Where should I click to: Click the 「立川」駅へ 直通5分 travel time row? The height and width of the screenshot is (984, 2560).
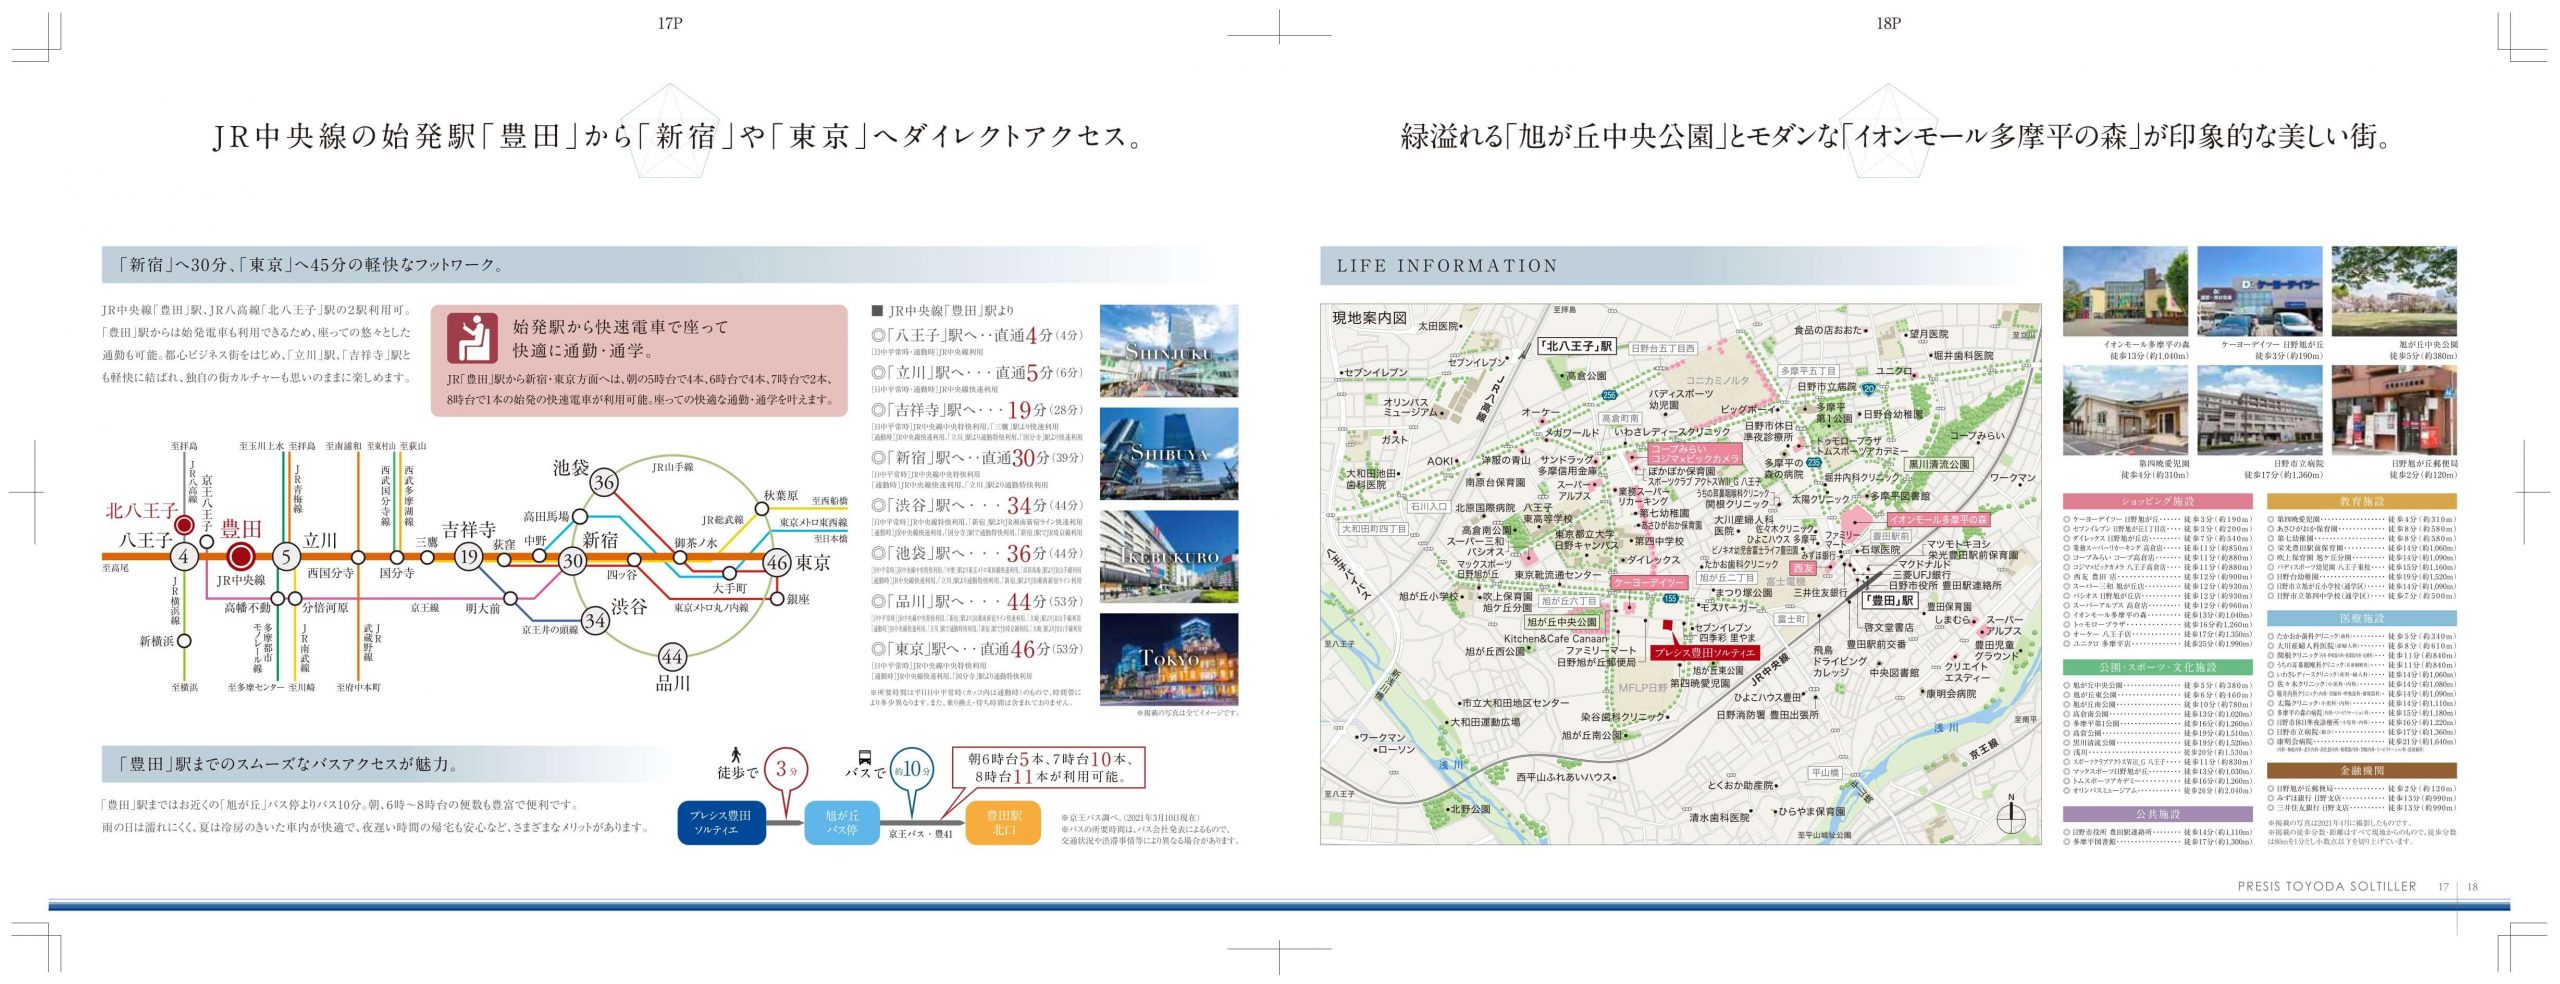(x=977, y=372)
